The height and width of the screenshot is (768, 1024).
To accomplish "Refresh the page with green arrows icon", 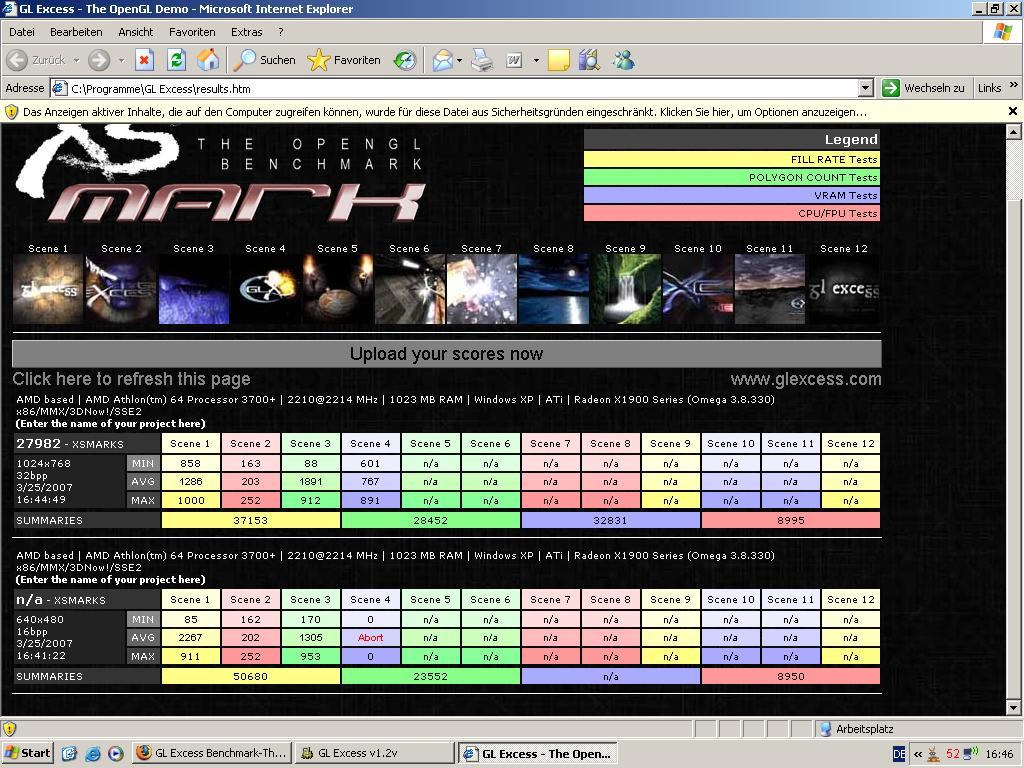I will [x=176, y=60].
